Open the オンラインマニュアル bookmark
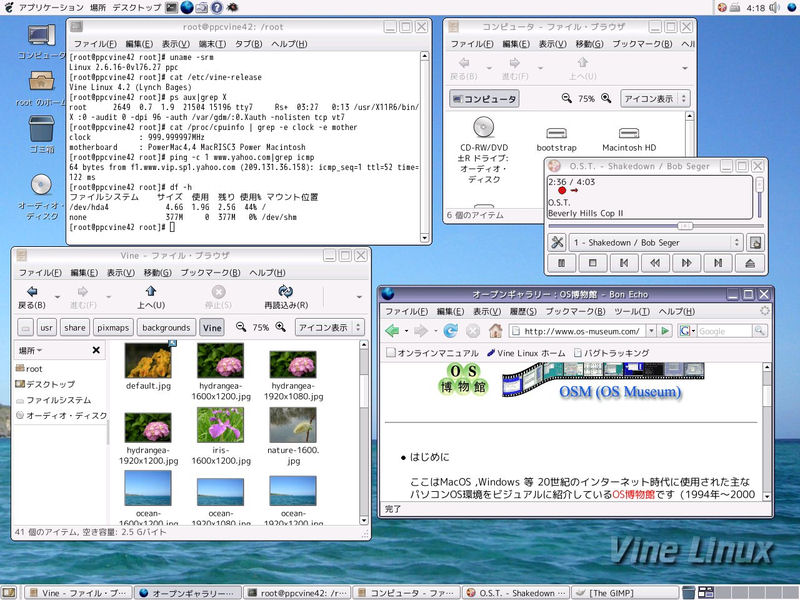 pos(433,353)
